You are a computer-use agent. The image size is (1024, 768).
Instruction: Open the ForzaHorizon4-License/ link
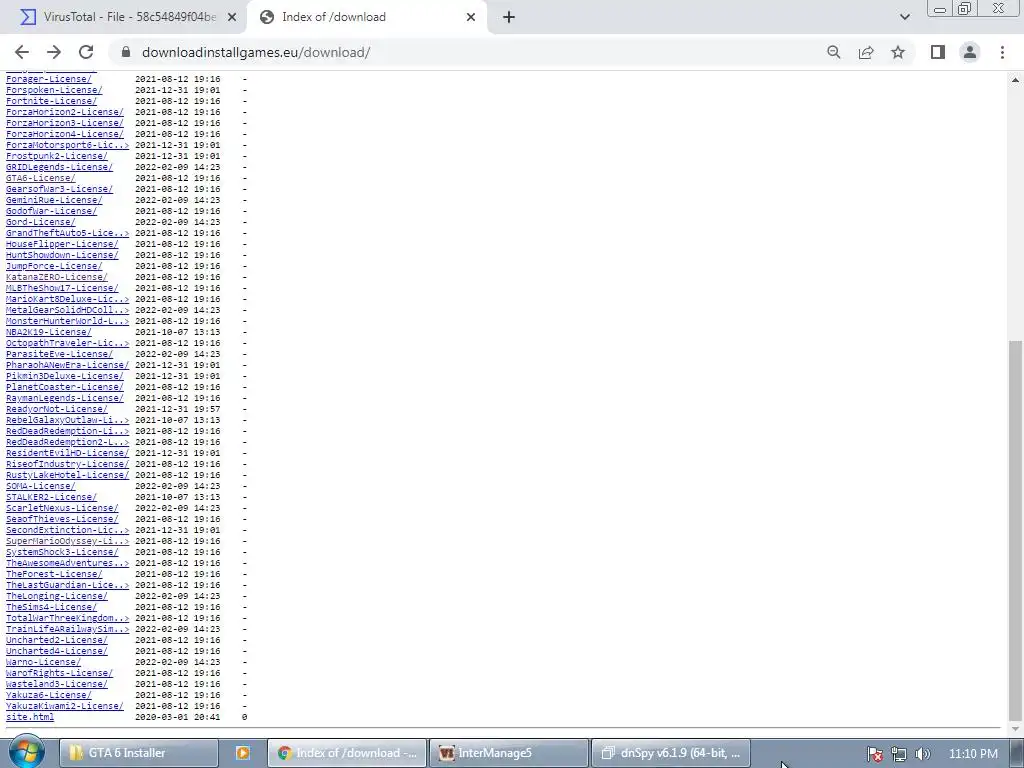pyautogui.click(x=65, y=134)
